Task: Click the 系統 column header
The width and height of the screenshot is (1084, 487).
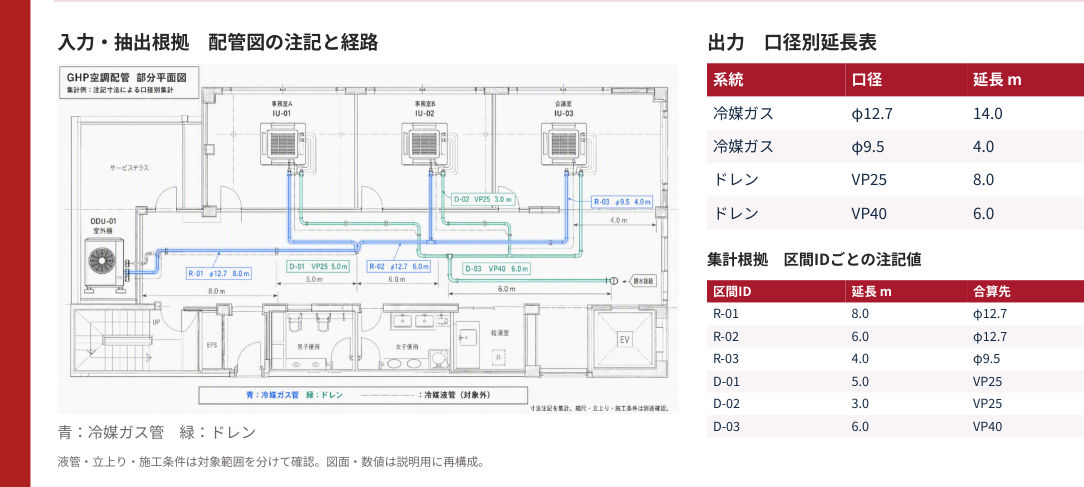Action: (728, 80)
